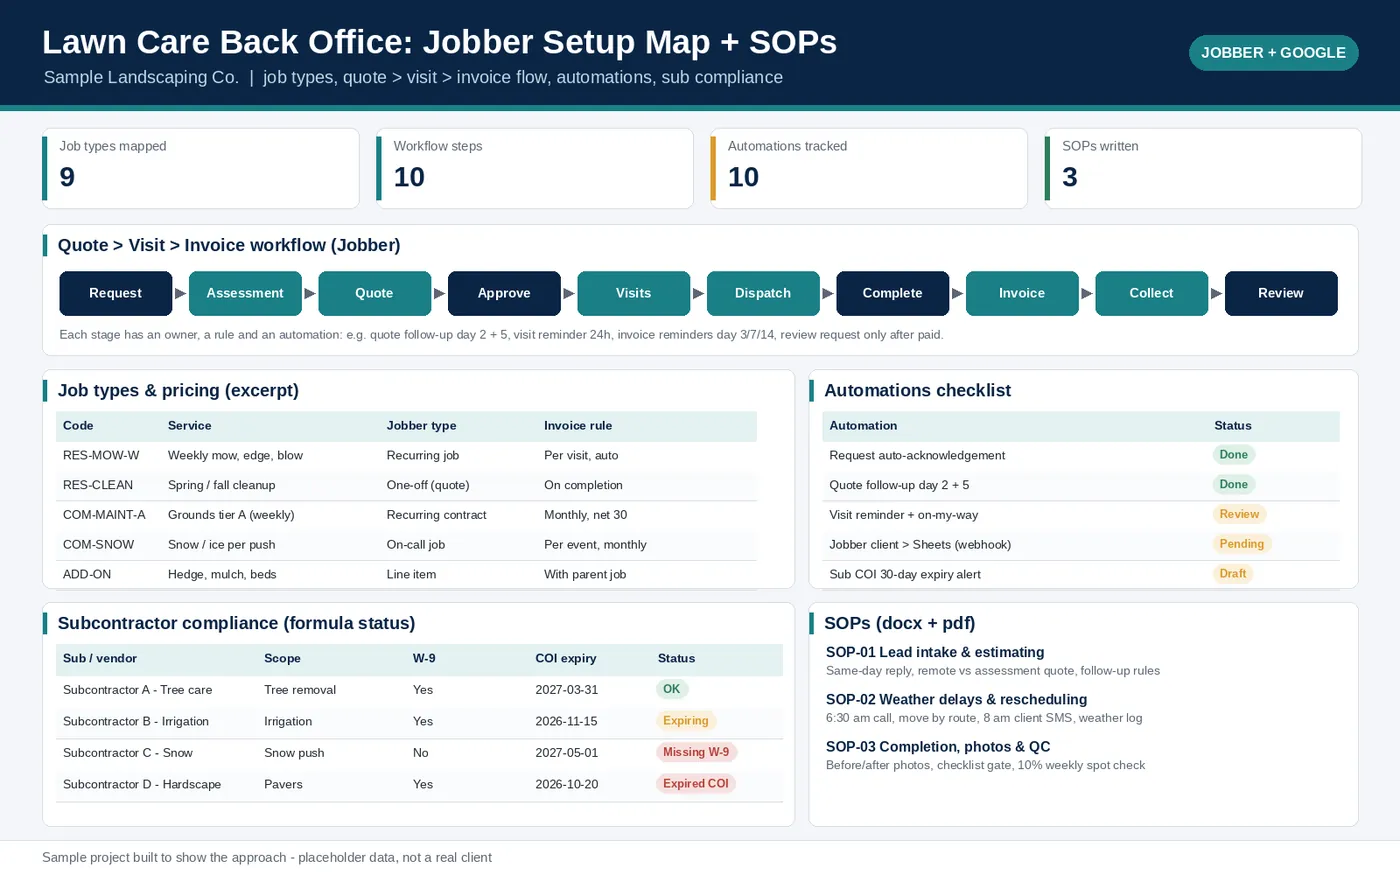This screenshot has height=875, width=1400.
Task: Click Expiring status for Subcontractor B
Action: 686,721
